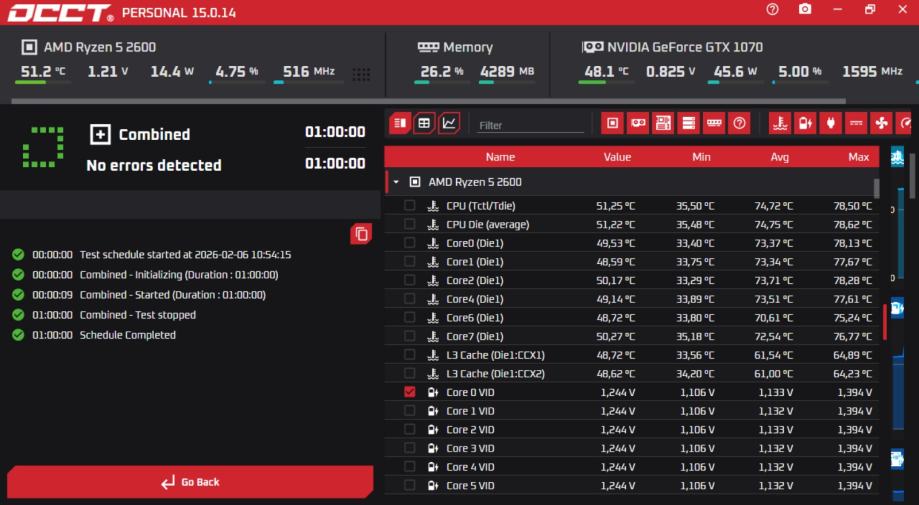
Task: Click the Go Back button
Action: click(x=190, y=482)
